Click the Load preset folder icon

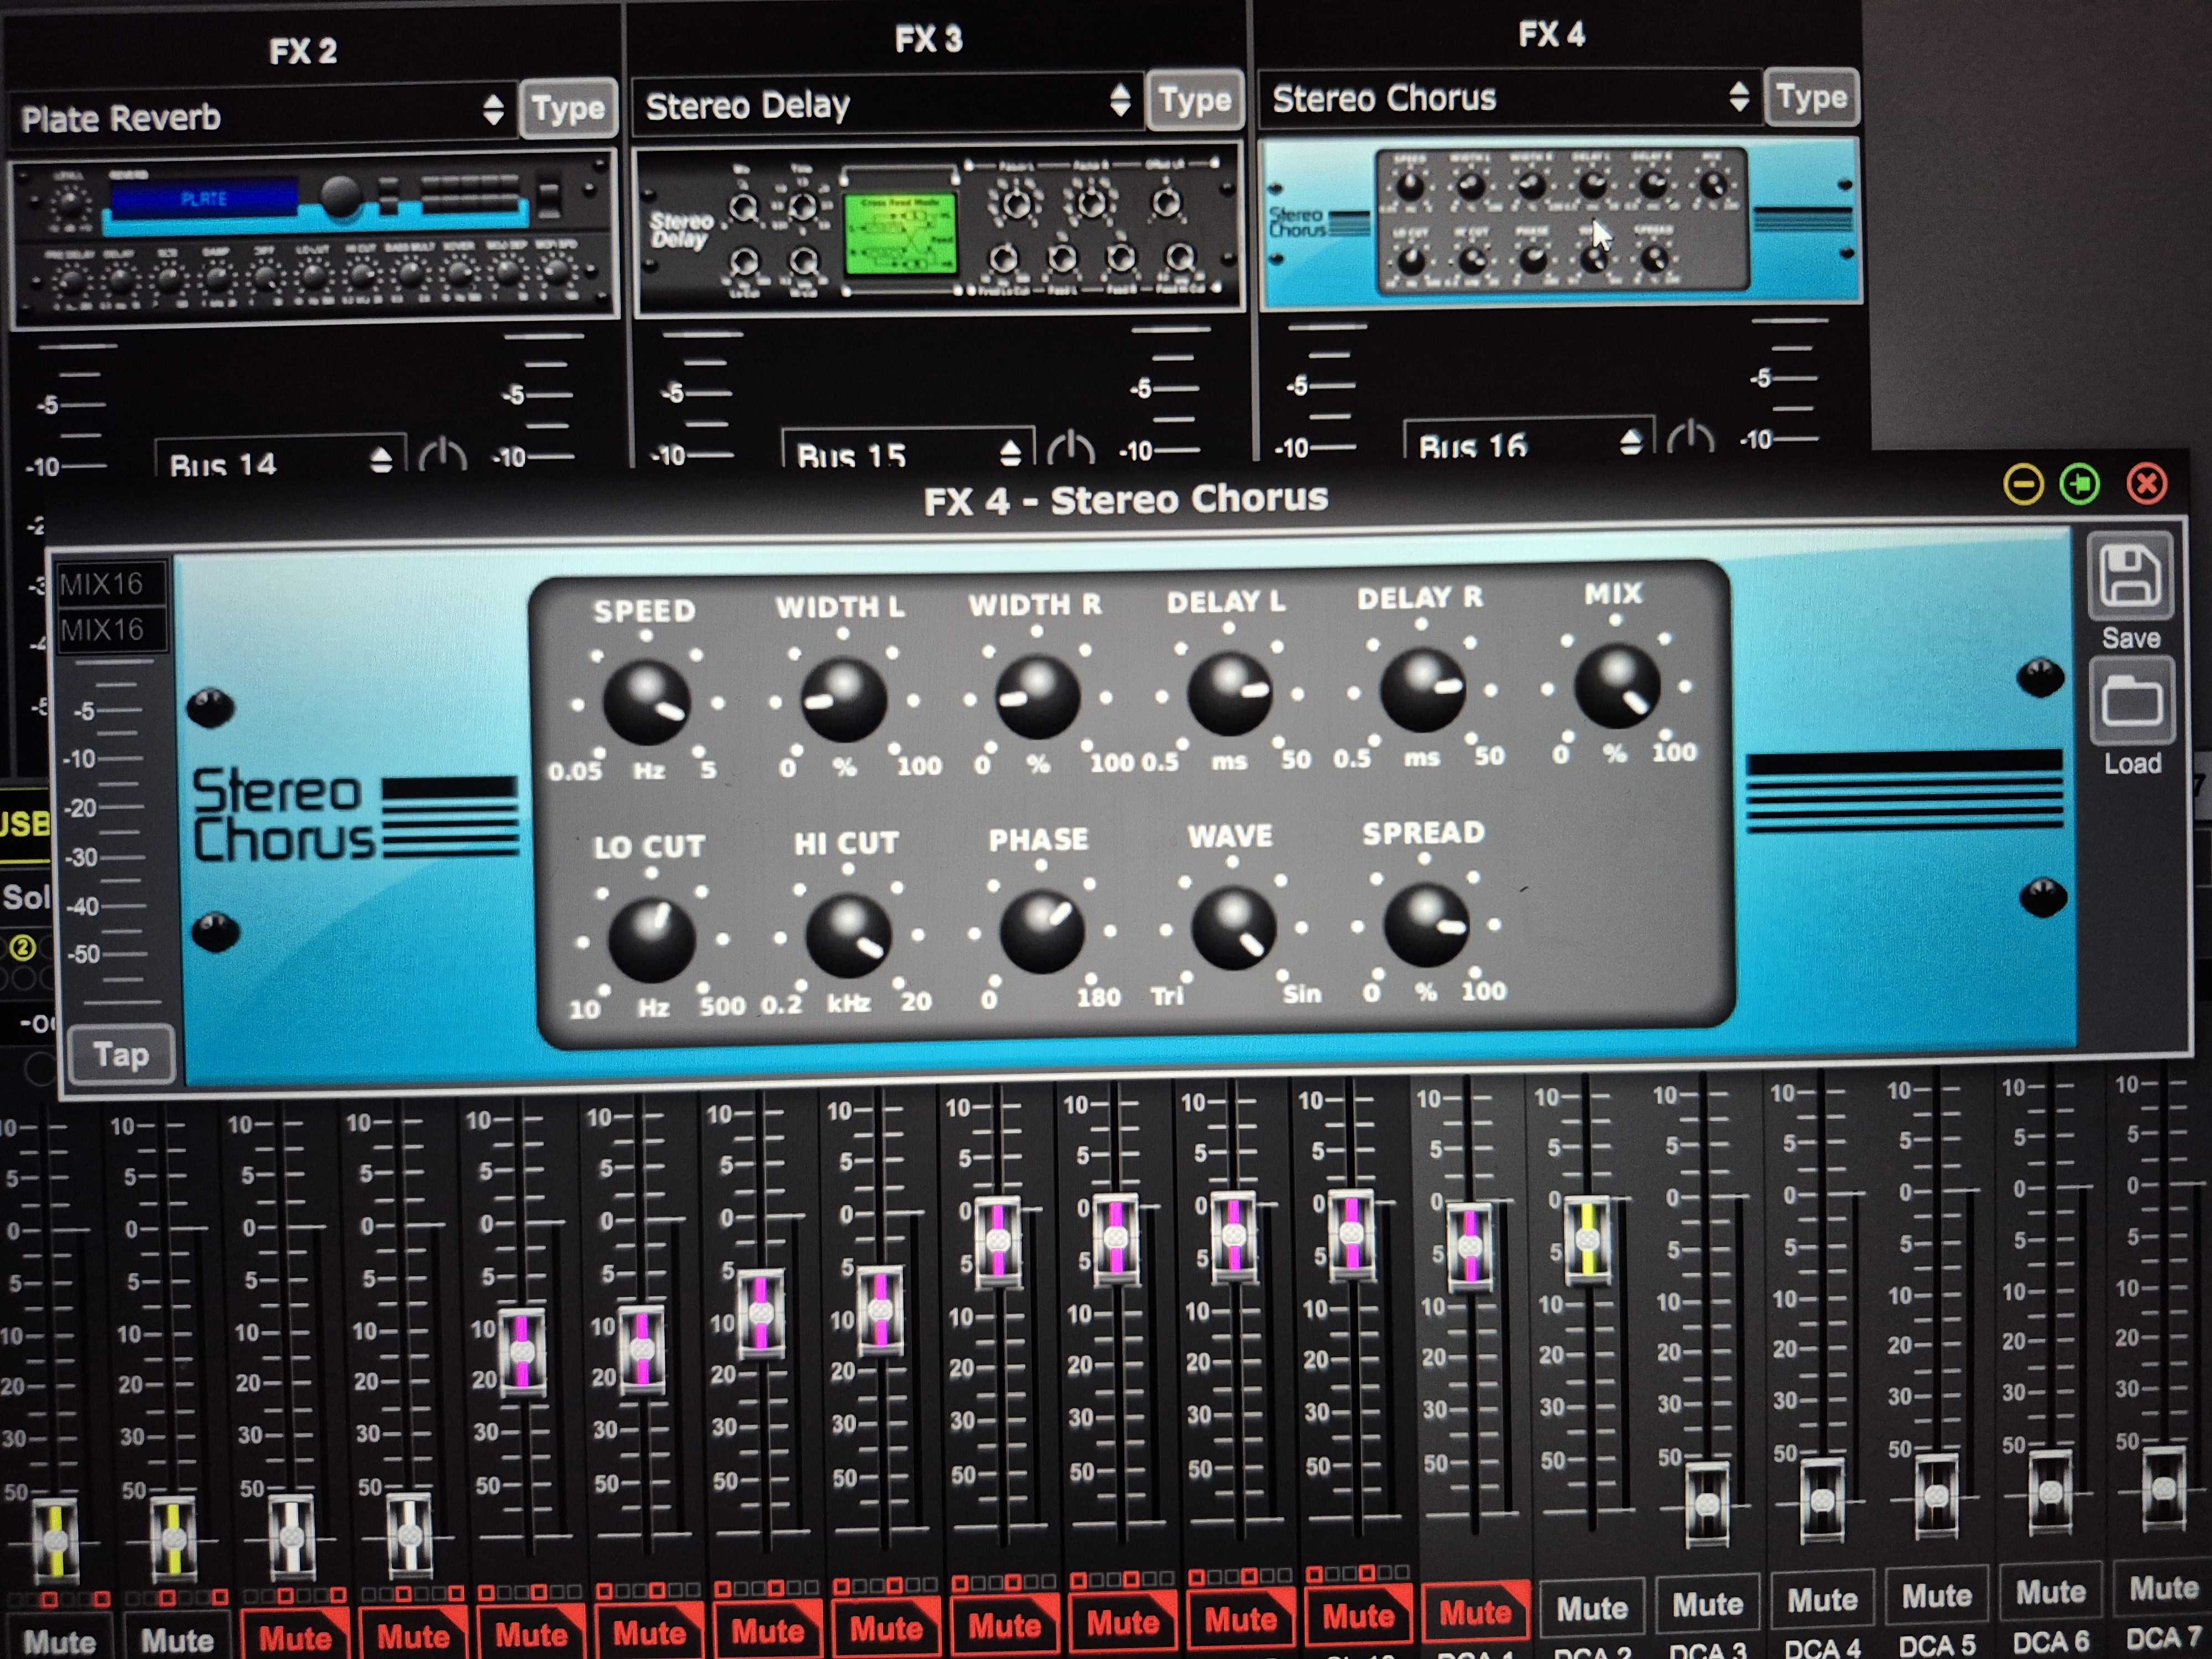tap(2131, 702)
